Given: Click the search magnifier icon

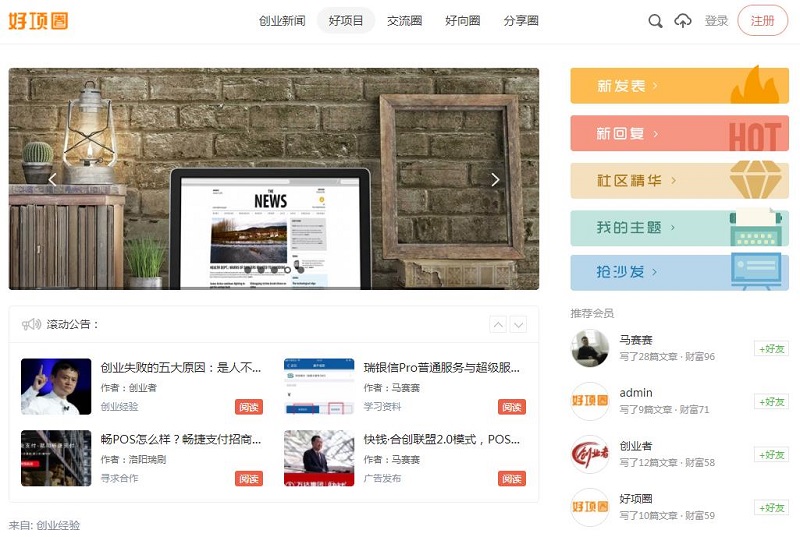Looking at the screenshot, I should tap(655, 21).
